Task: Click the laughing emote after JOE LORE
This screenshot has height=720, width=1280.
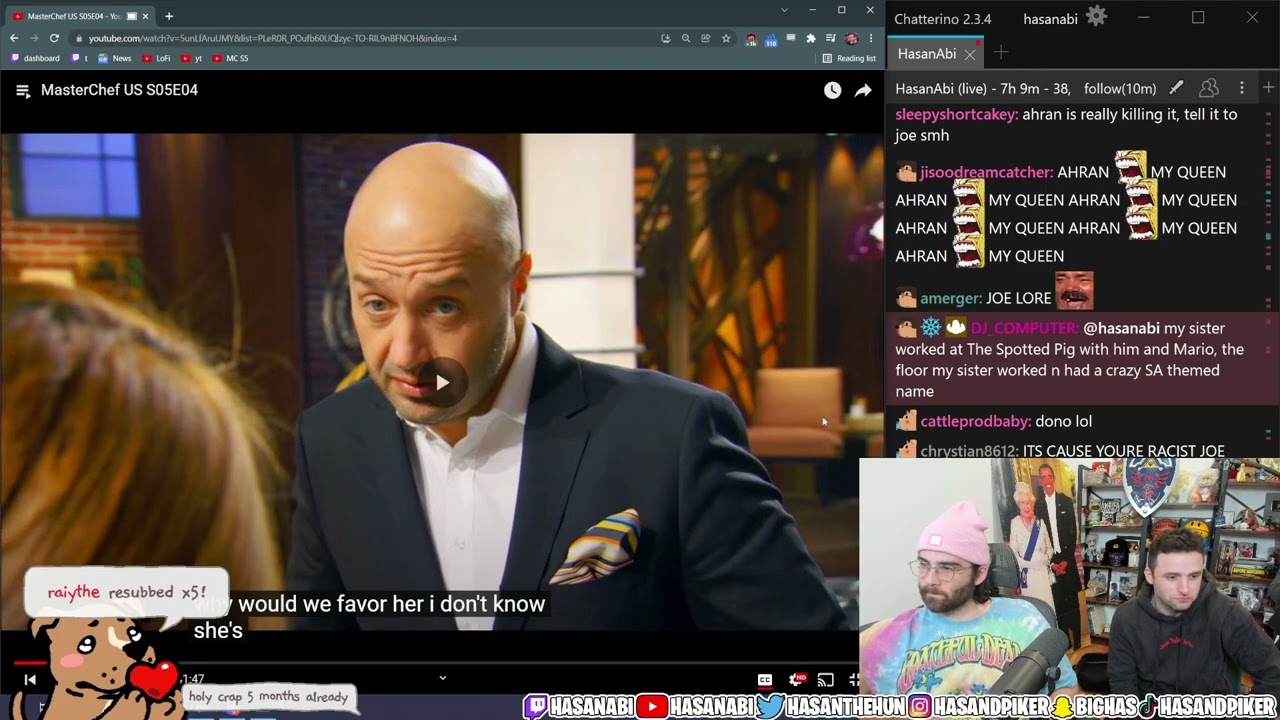Action: 1074,291
